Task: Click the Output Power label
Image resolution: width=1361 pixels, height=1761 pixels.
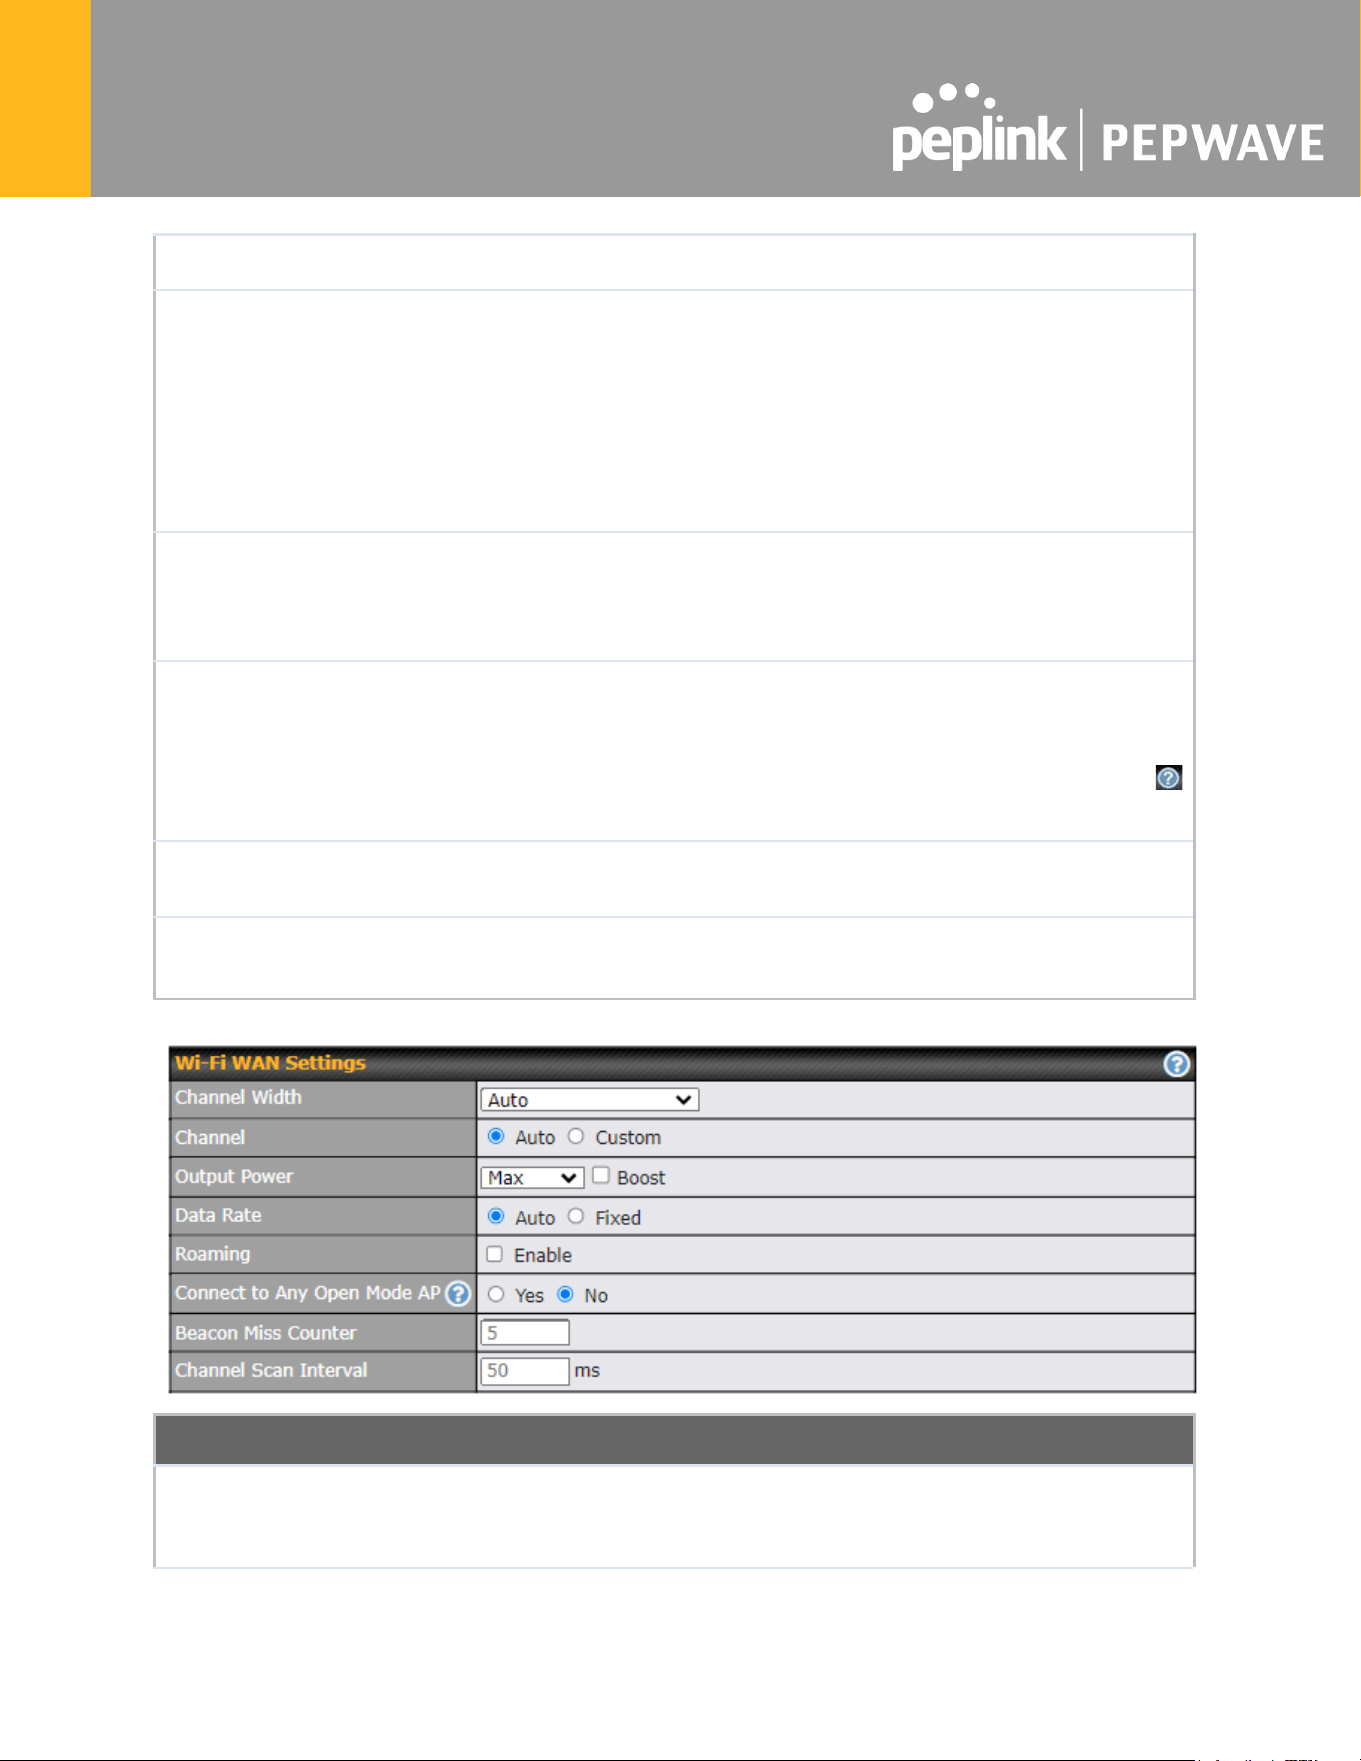Action: [234, 1177]
